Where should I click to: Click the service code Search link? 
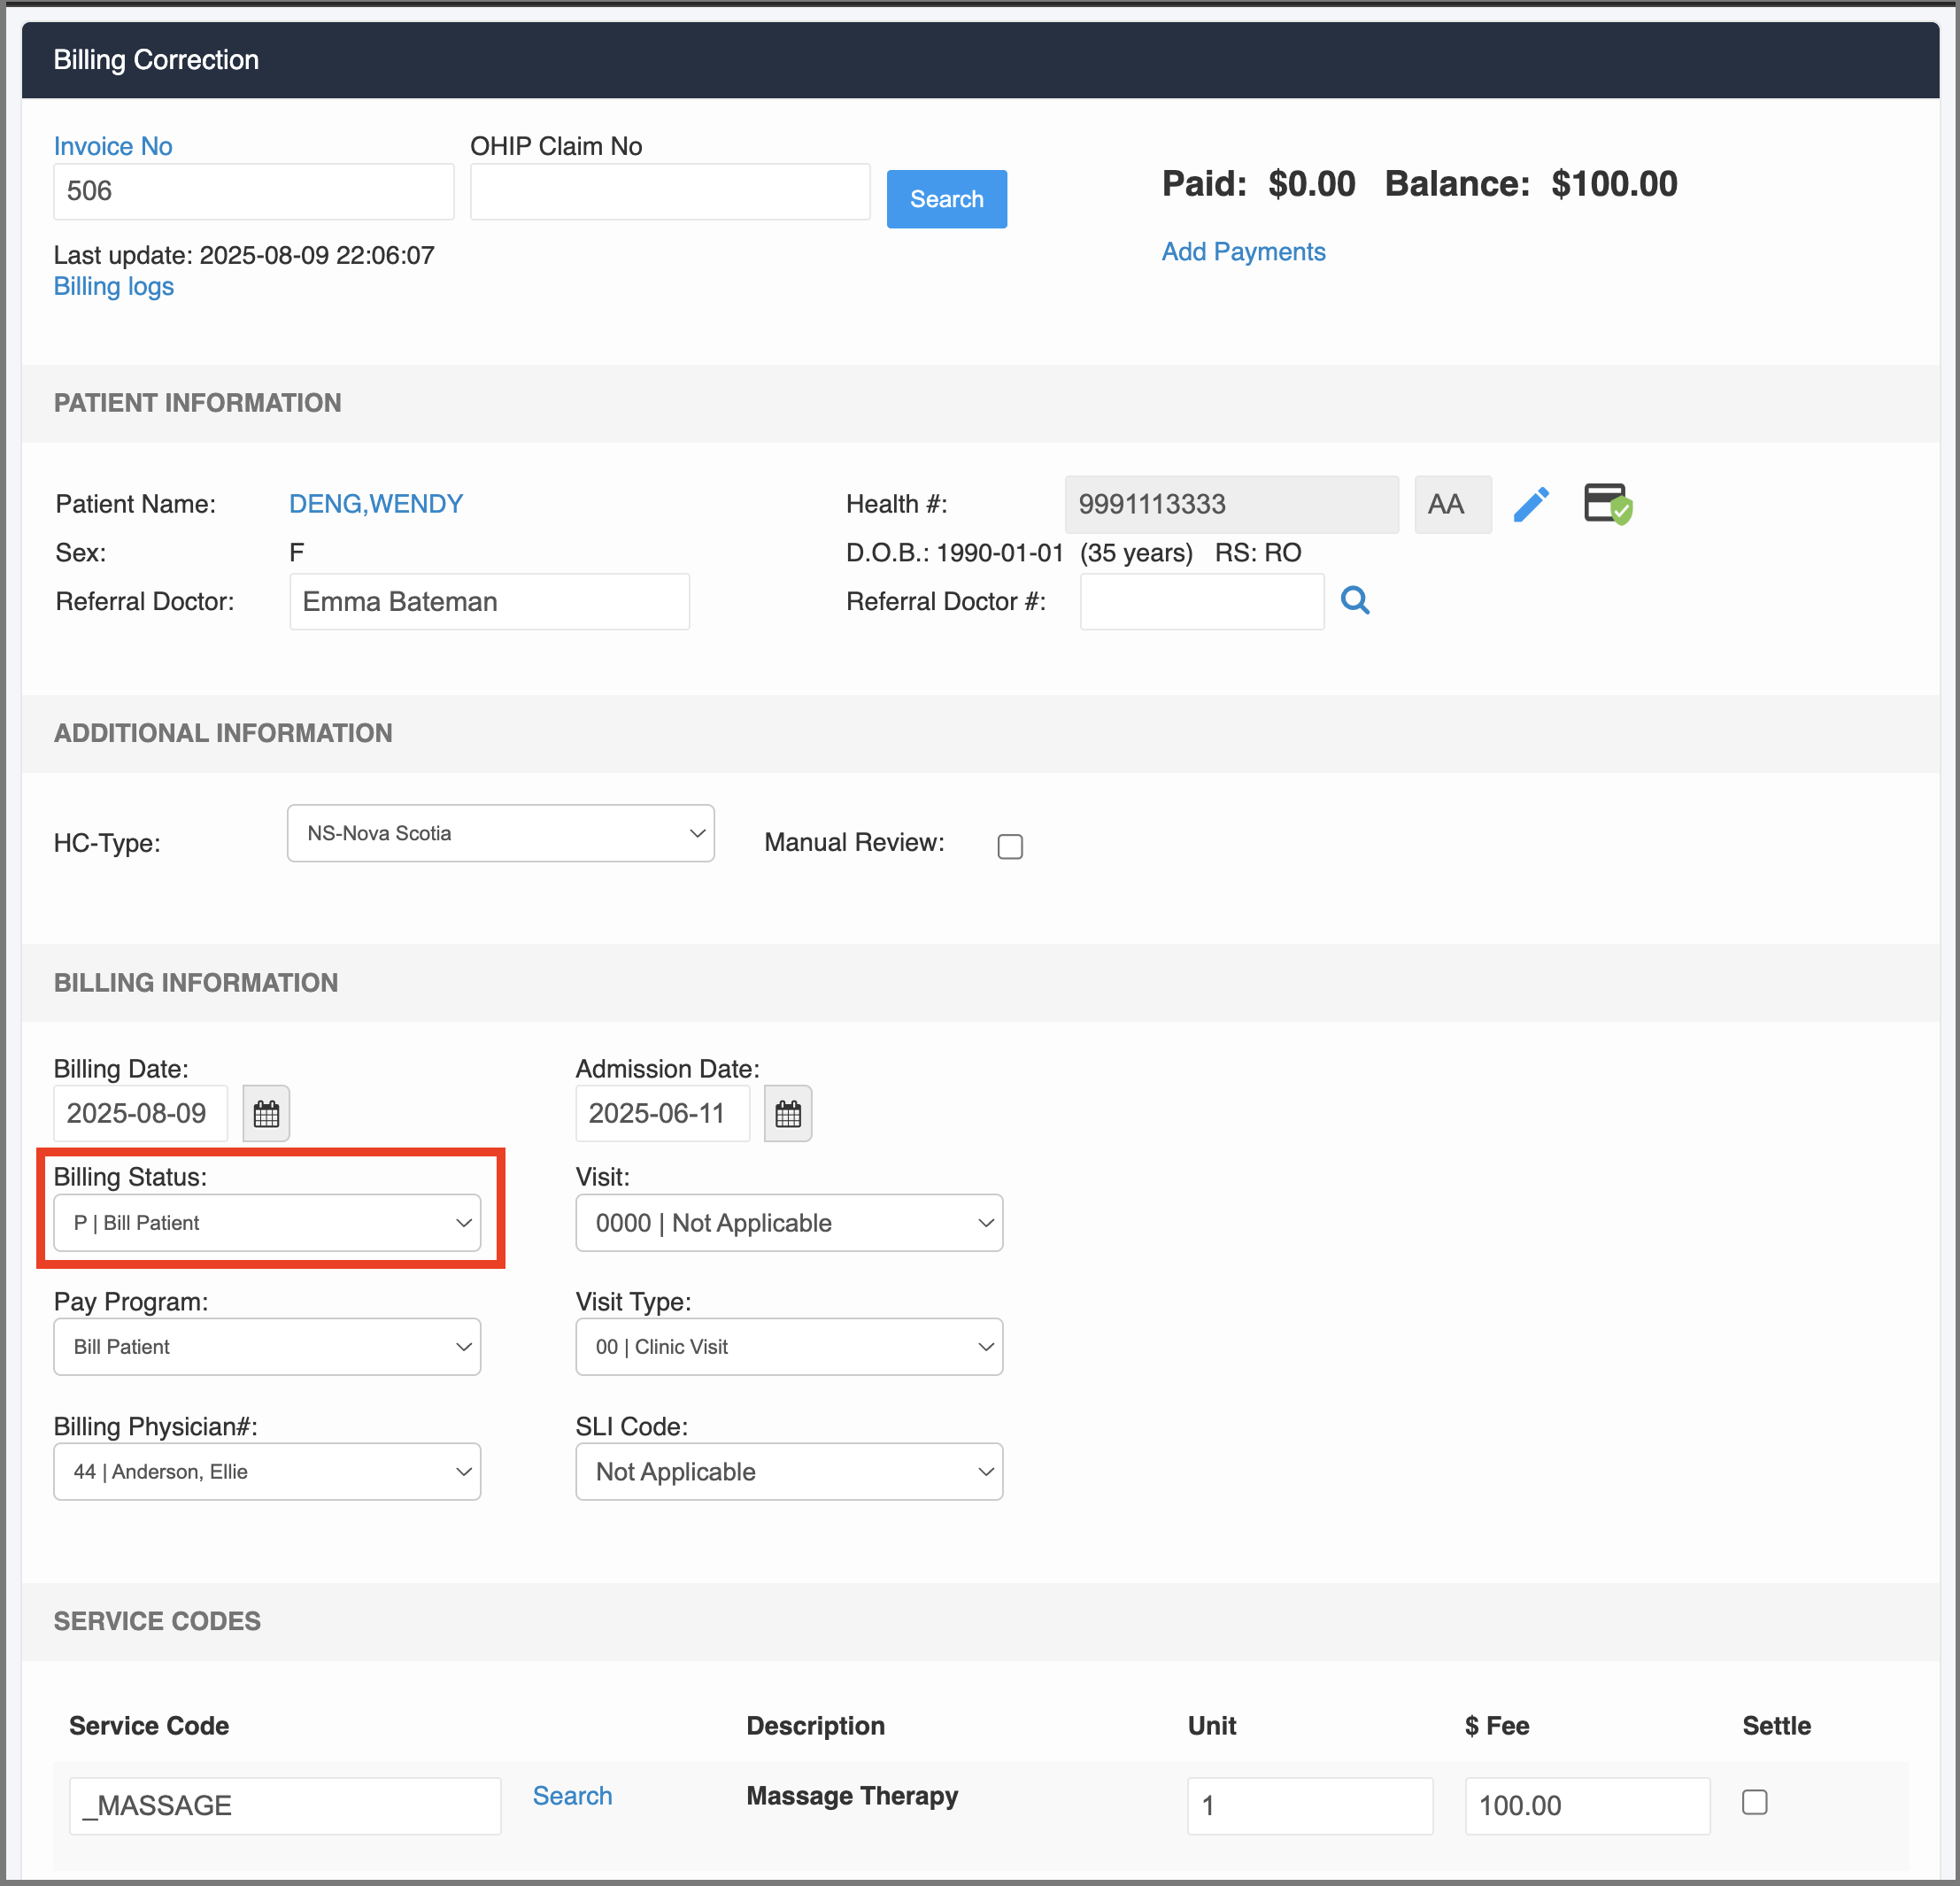pyautogui.click(x=572, y=1796)
